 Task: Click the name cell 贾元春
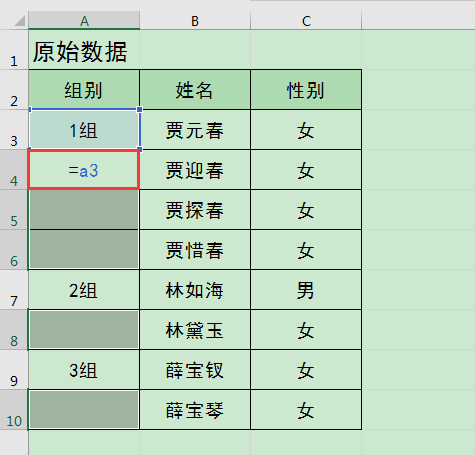click(195, 130)
